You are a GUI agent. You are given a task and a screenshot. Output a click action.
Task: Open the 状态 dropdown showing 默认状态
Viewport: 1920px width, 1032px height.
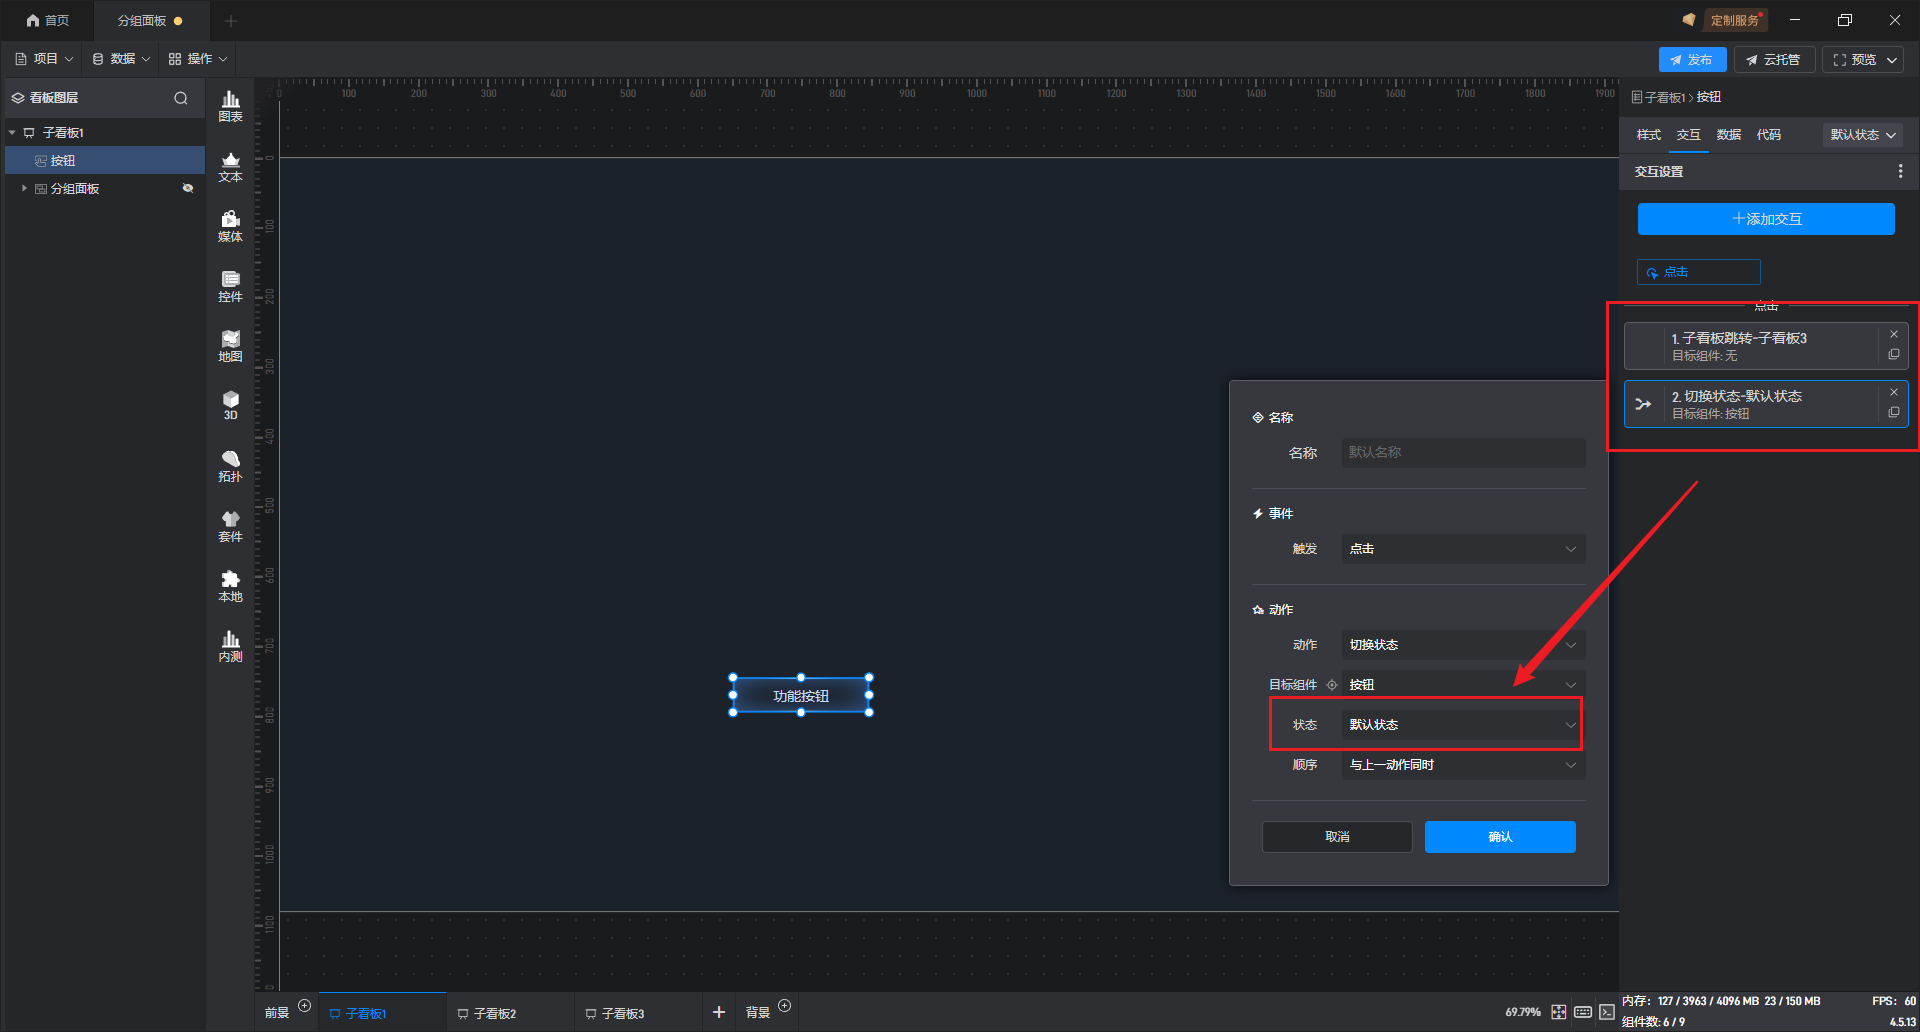(1462, 725)
